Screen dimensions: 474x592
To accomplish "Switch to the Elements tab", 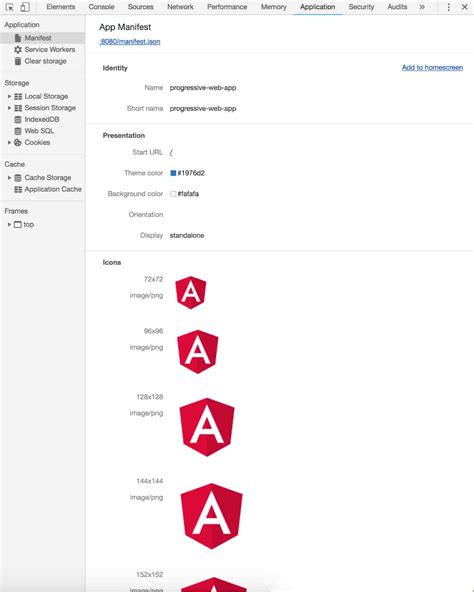I will click(x=61, y=7).
